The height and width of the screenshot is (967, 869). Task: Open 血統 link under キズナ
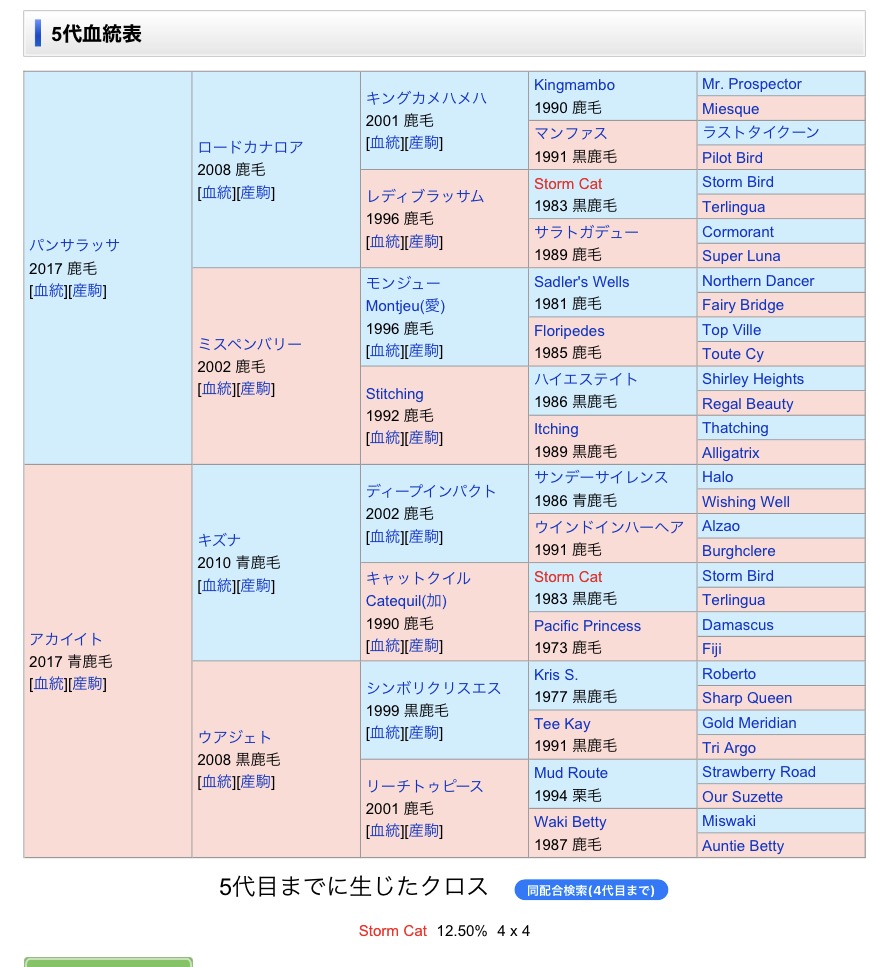[x=217, y=586]
